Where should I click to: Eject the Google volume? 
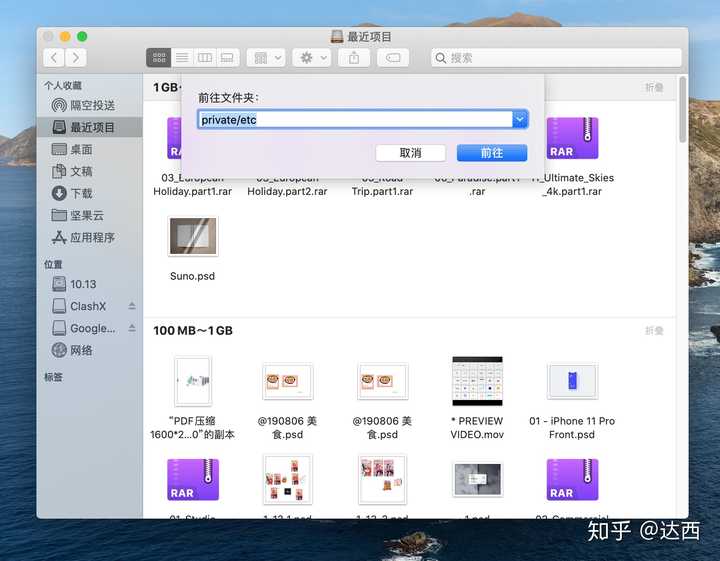tap(132, 328)
